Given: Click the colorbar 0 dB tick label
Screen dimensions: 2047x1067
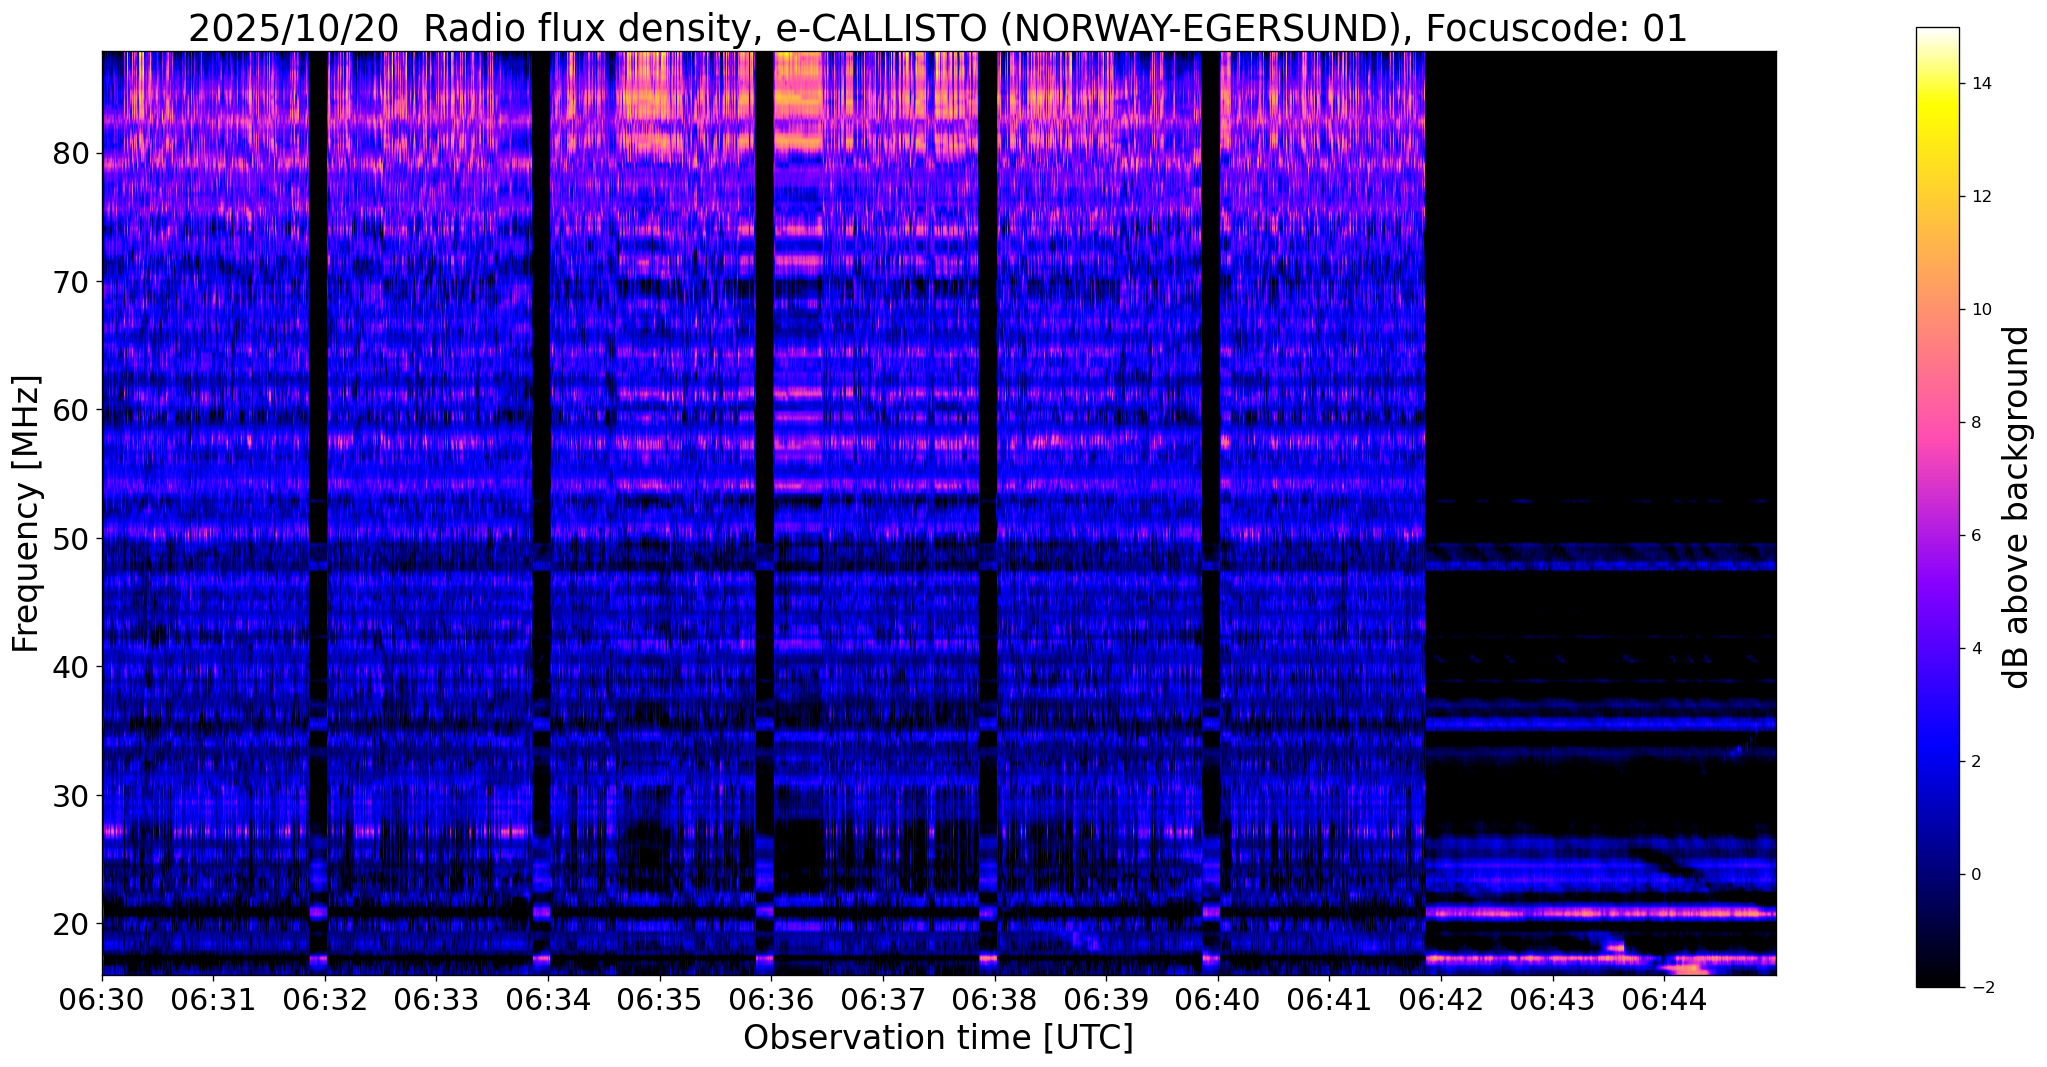Looking at the screenshot, I should [x=1975, y=875].
